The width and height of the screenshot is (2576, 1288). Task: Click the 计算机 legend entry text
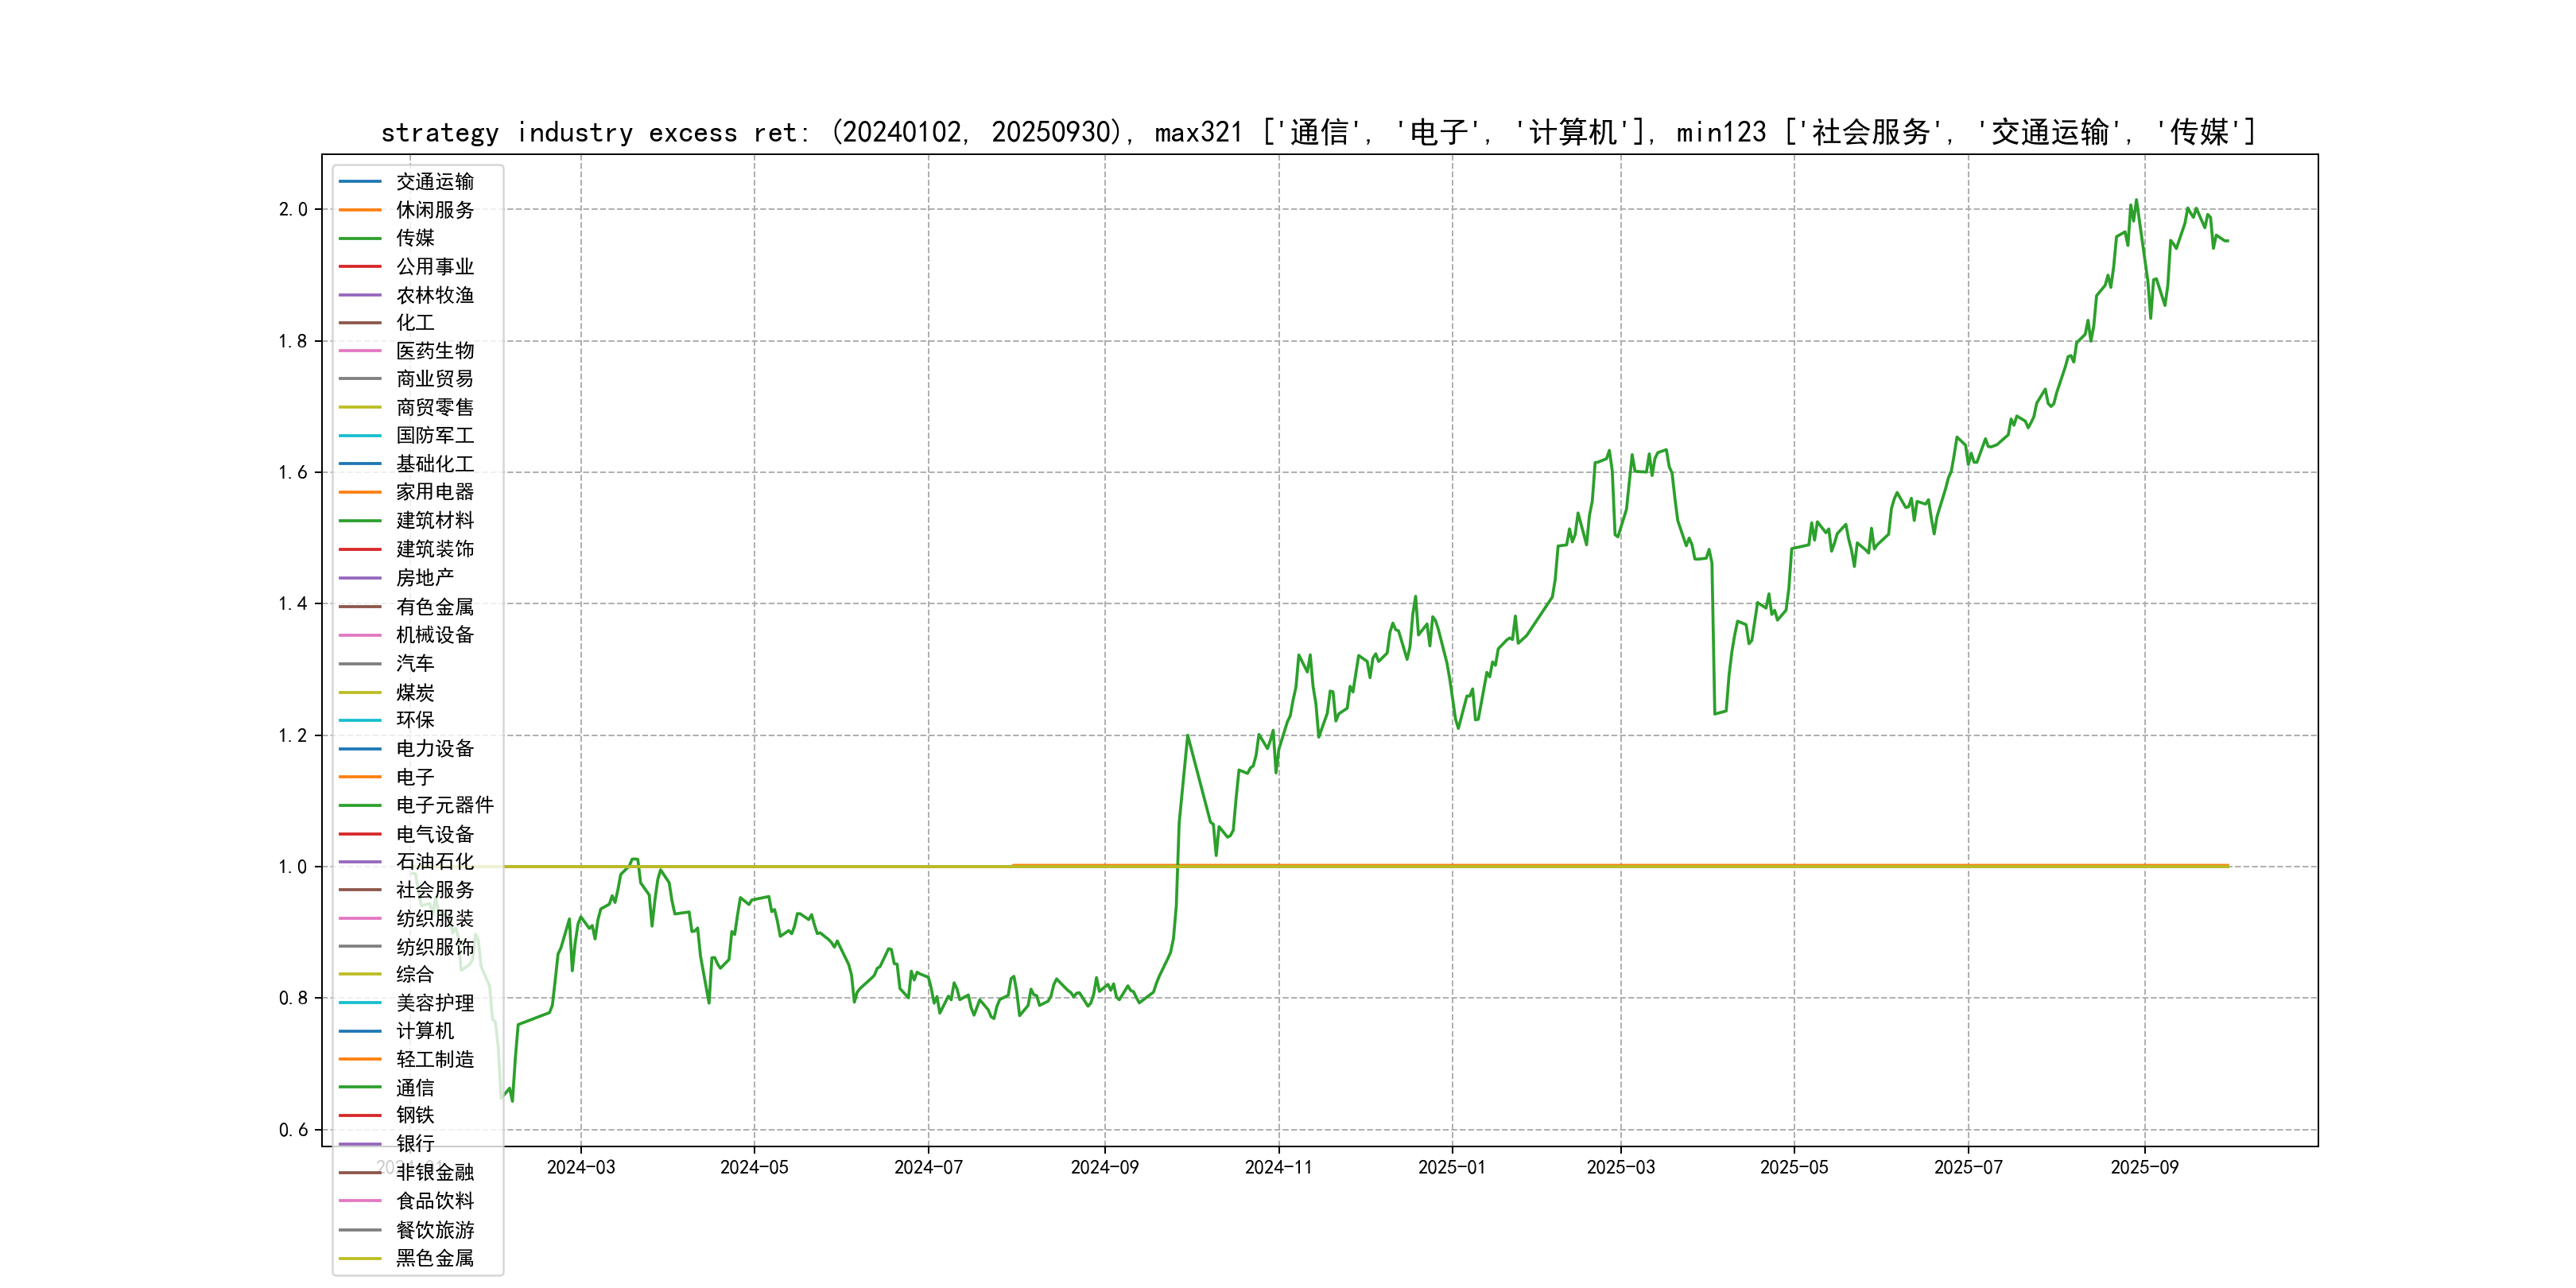424,1031
